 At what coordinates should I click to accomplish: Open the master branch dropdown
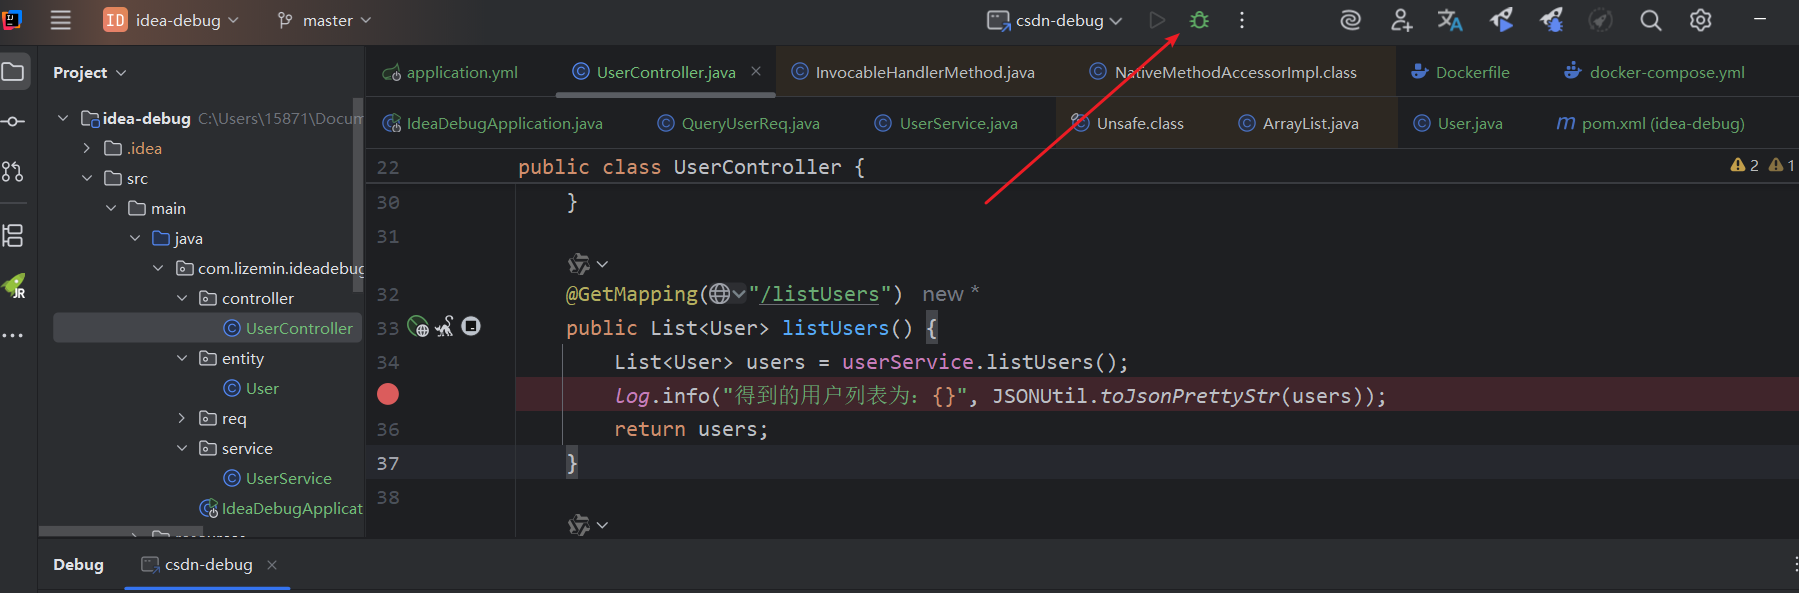click(325, 20)
